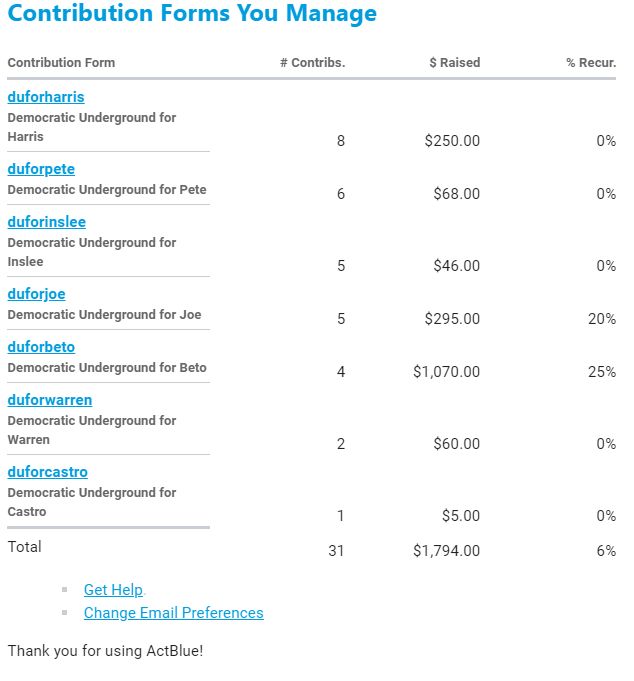The width and height of the screenshot is (634, 681).
Task: Click the 25% recurring value
Action: click(602, 372)
